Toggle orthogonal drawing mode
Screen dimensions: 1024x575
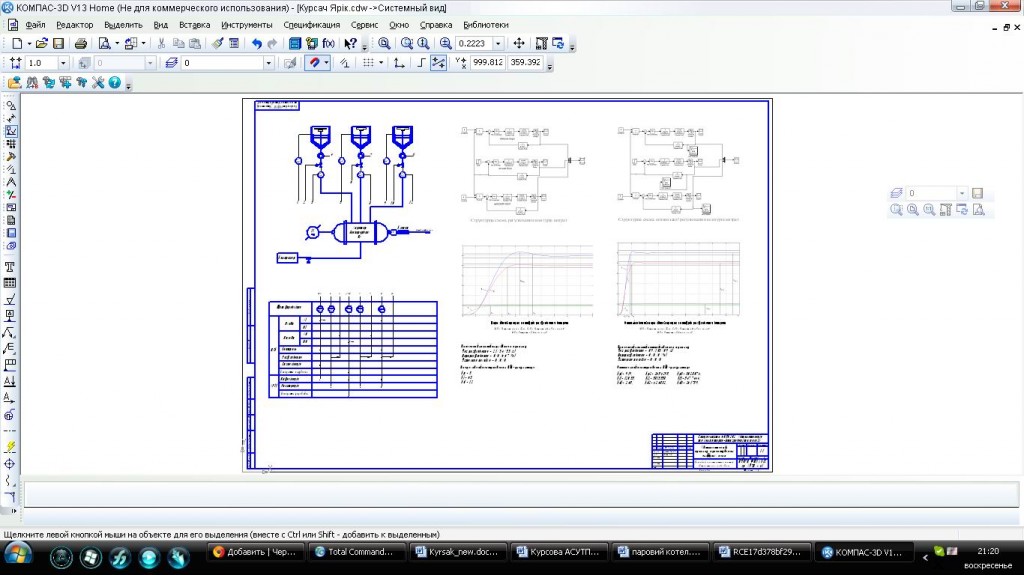(421, 63)
